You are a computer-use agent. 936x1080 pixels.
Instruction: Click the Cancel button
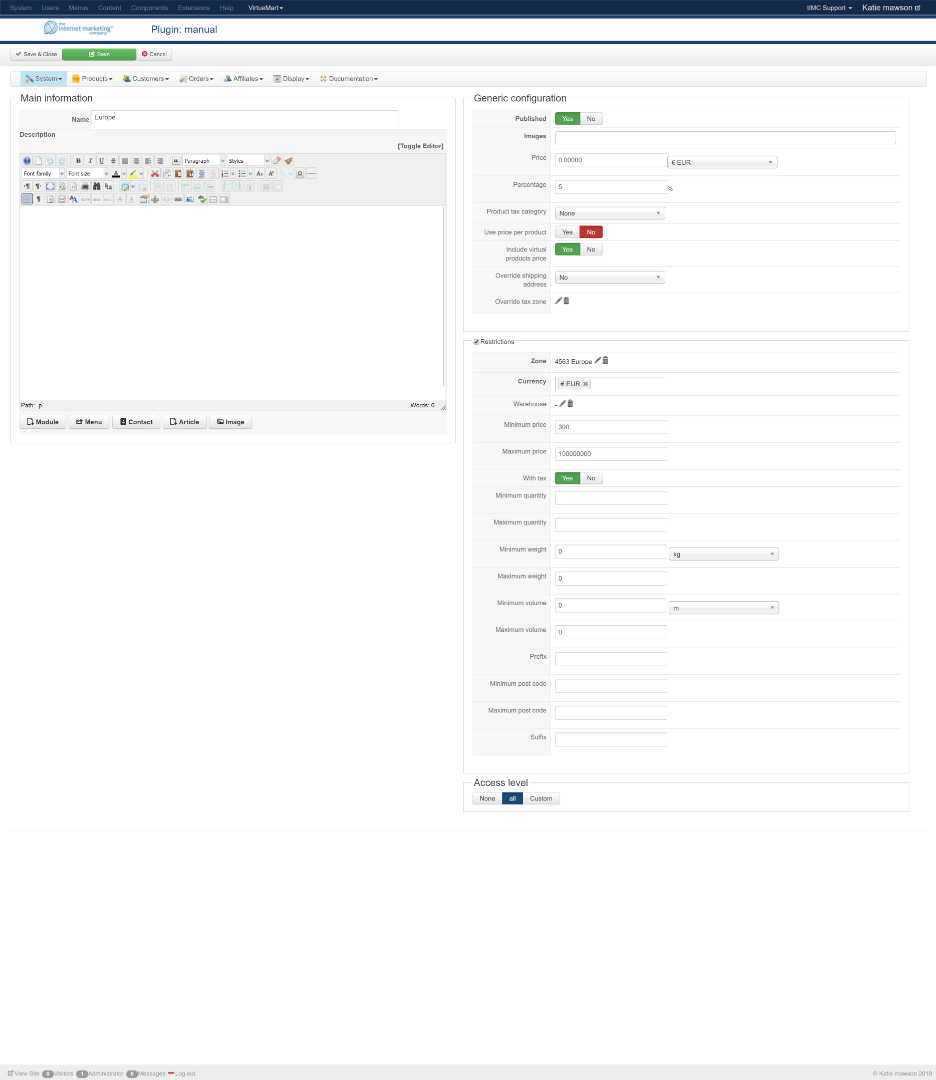pos(154,54)
